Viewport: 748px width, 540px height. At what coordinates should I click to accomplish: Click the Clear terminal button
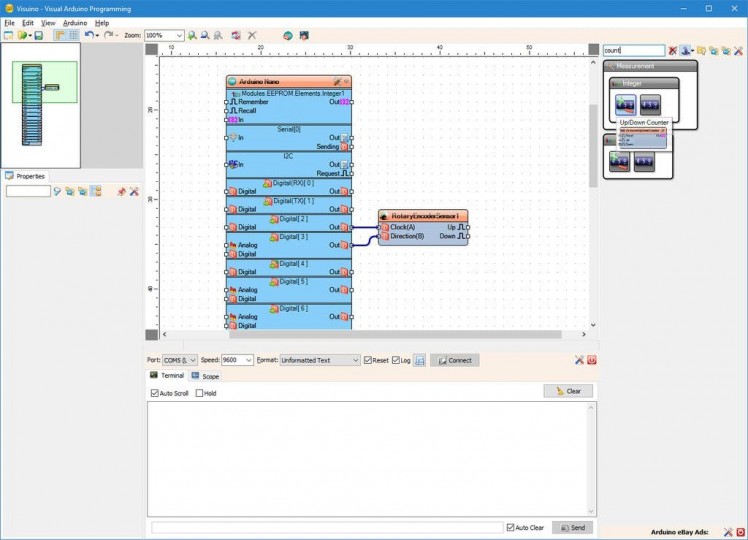[x=568, y=391]
